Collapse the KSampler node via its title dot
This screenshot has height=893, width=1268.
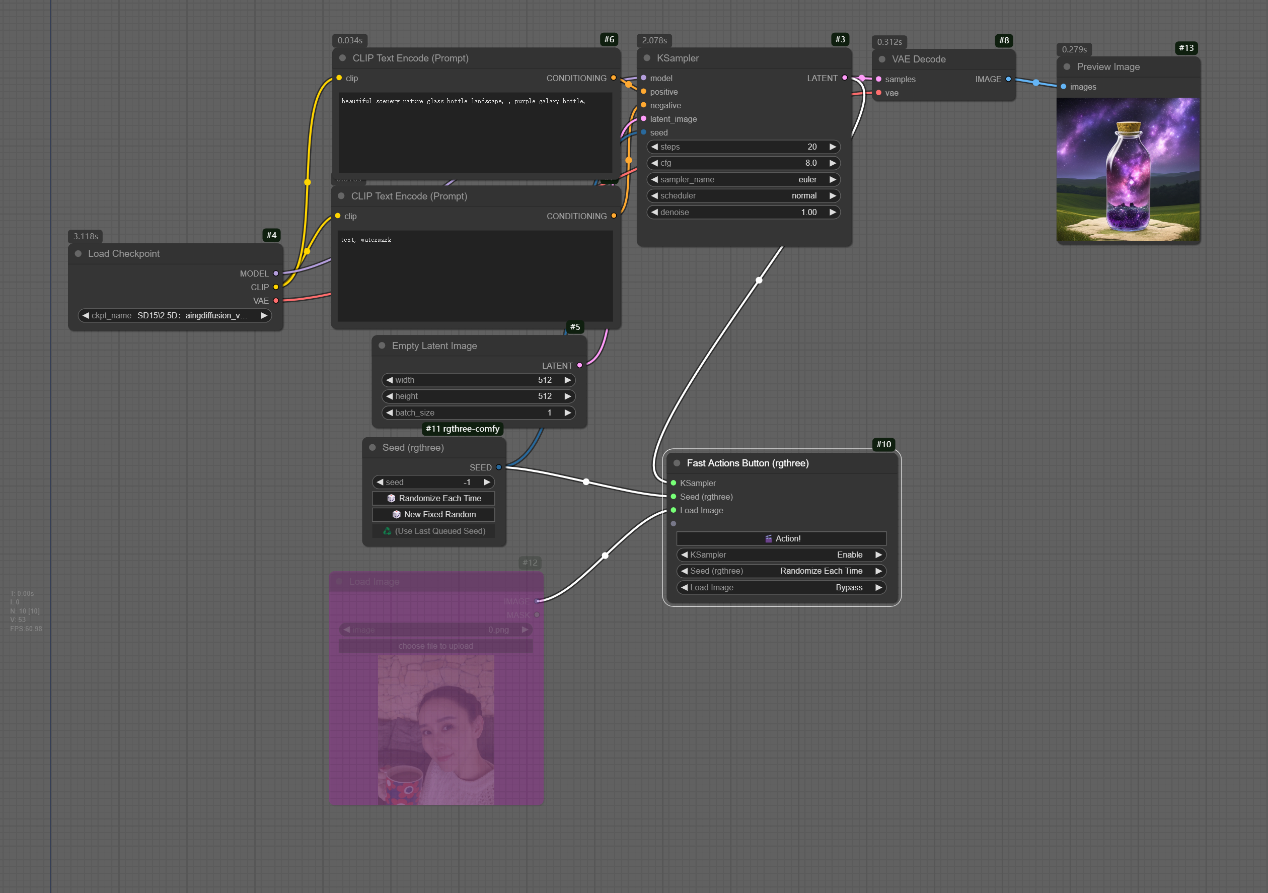tap(647, 59)
